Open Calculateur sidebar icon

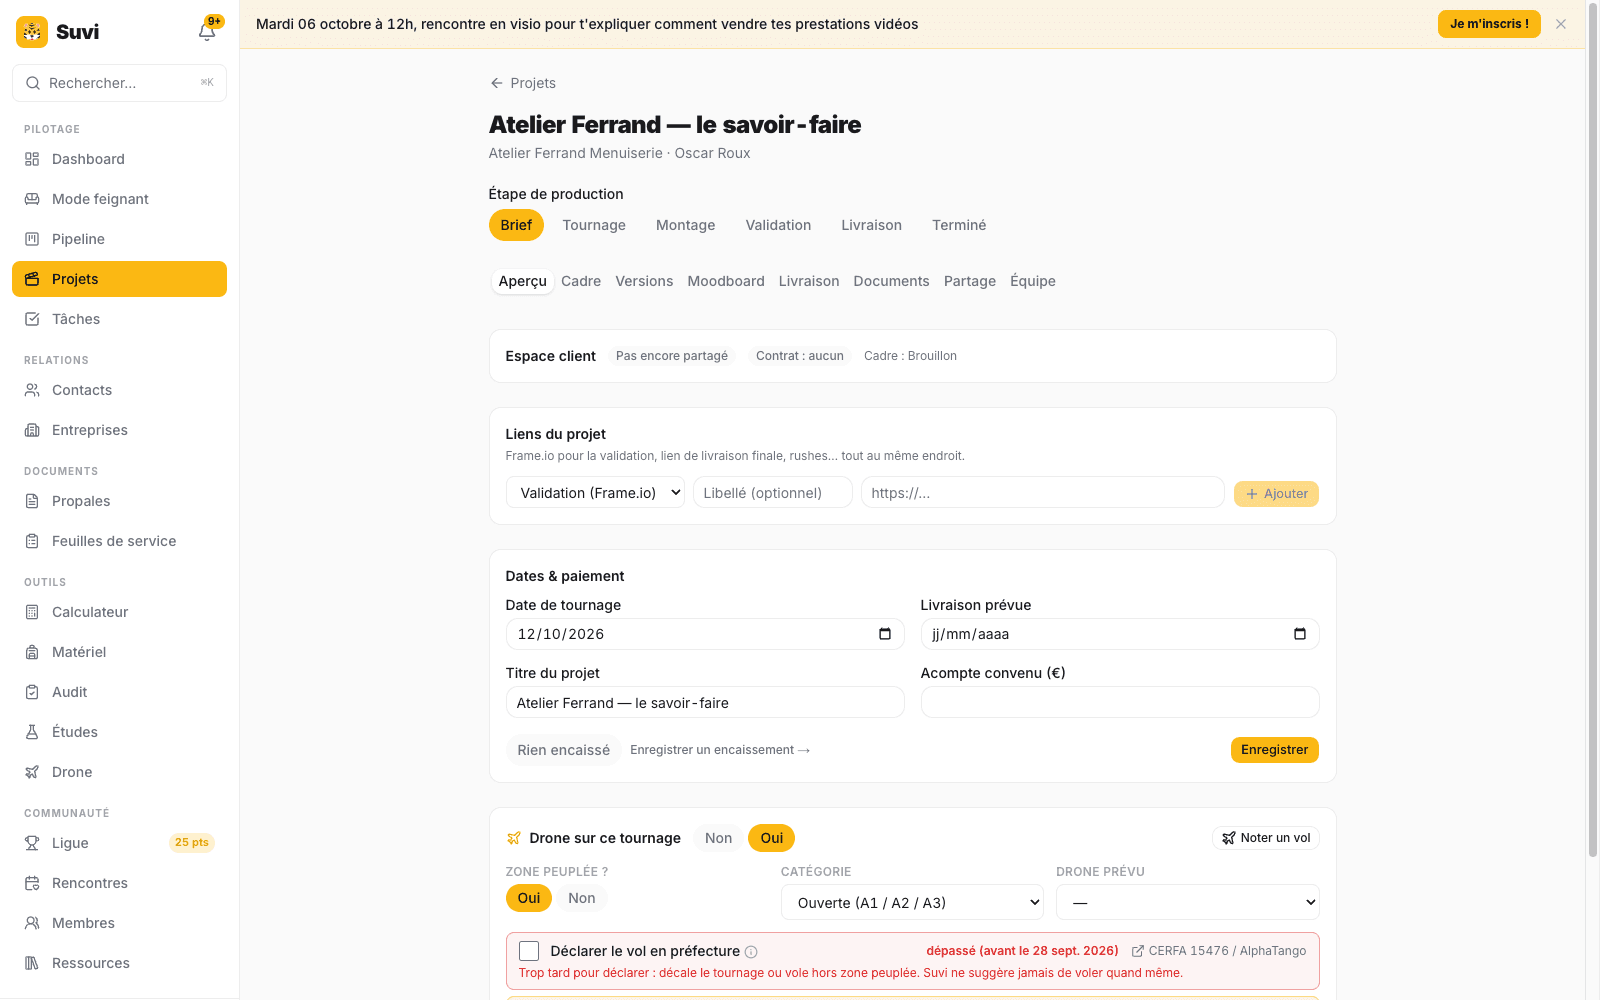32,612
